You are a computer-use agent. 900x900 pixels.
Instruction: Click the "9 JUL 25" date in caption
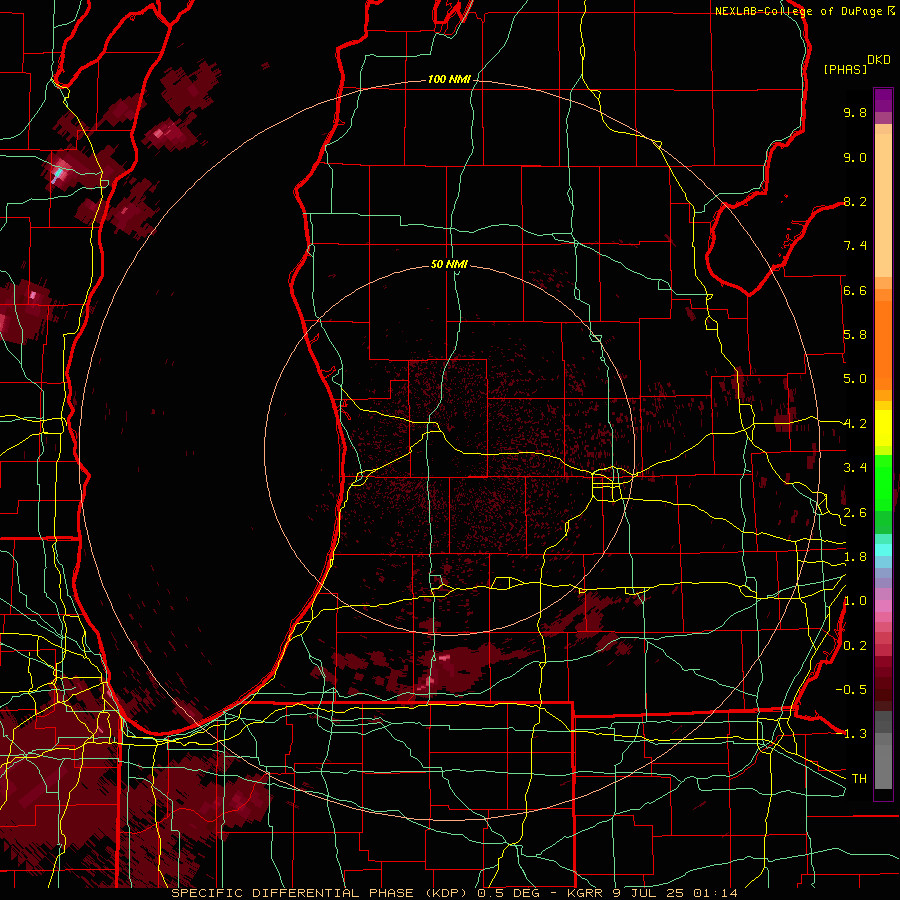pos(647,893)
